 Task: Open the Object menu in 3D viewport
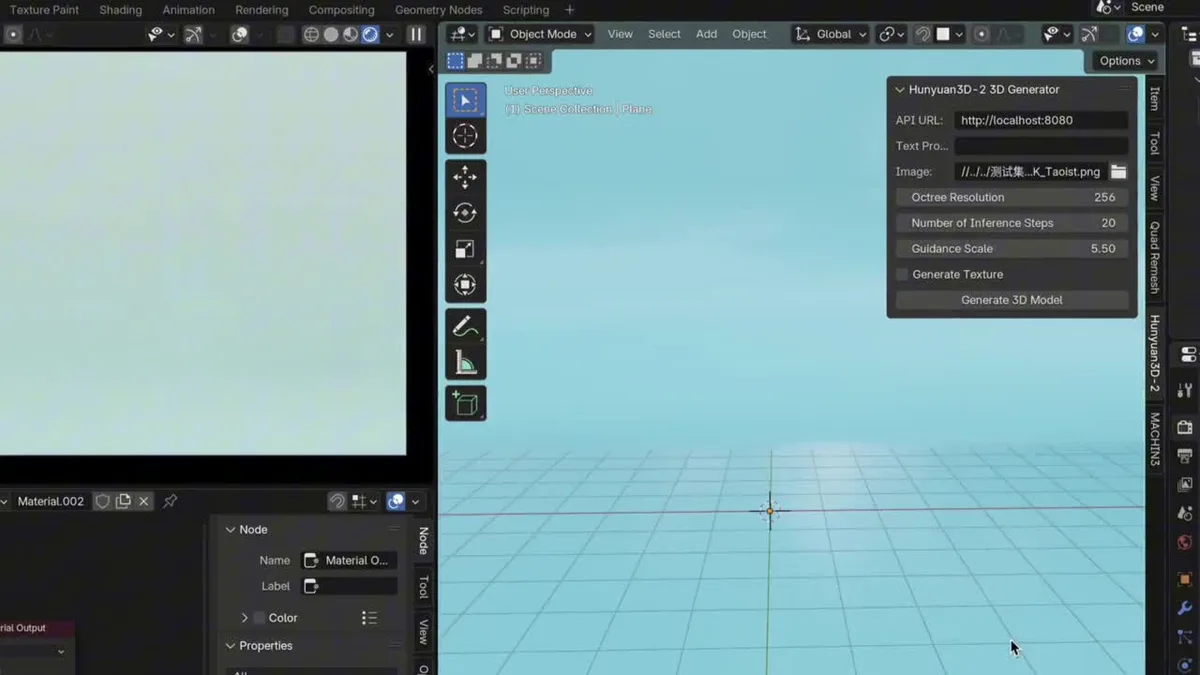749,34
